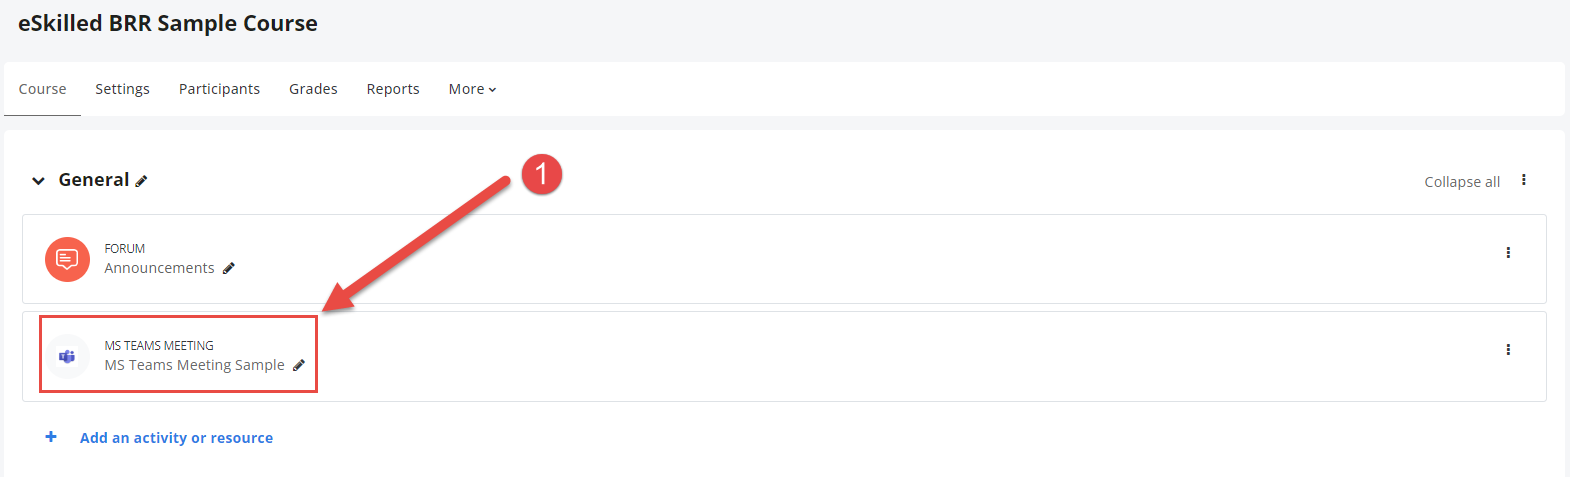Click Add an activity or resource

click(176, 438)
